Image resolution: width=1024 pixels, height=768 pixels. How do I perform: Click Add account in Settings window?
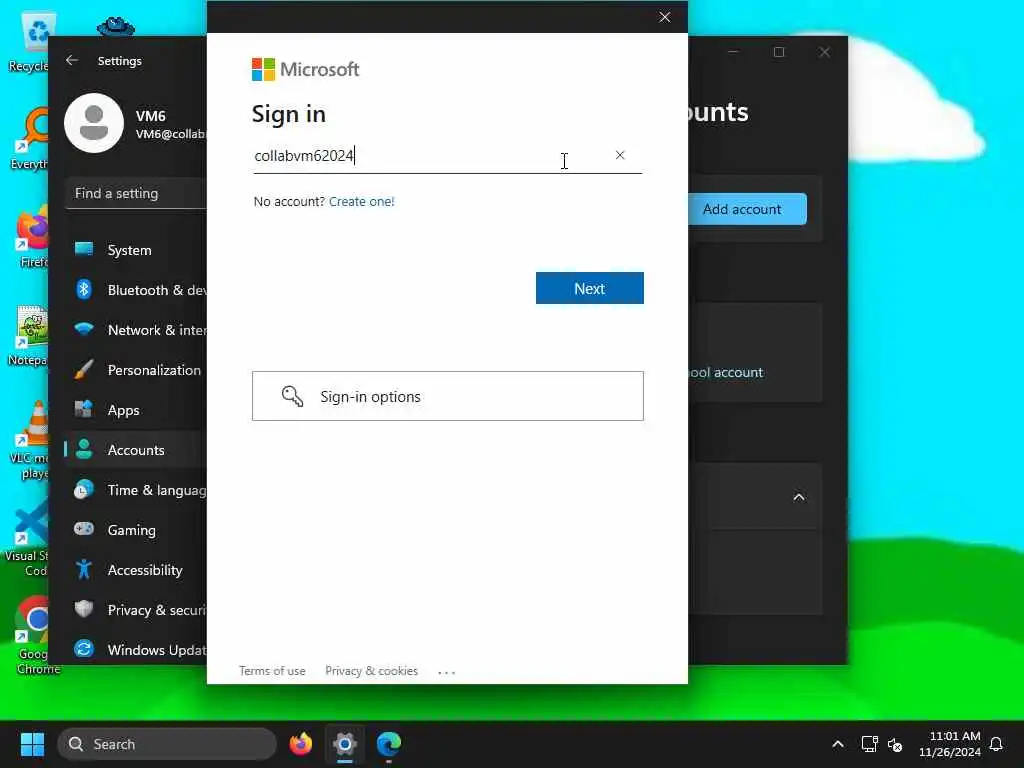[x=747, y=209]
